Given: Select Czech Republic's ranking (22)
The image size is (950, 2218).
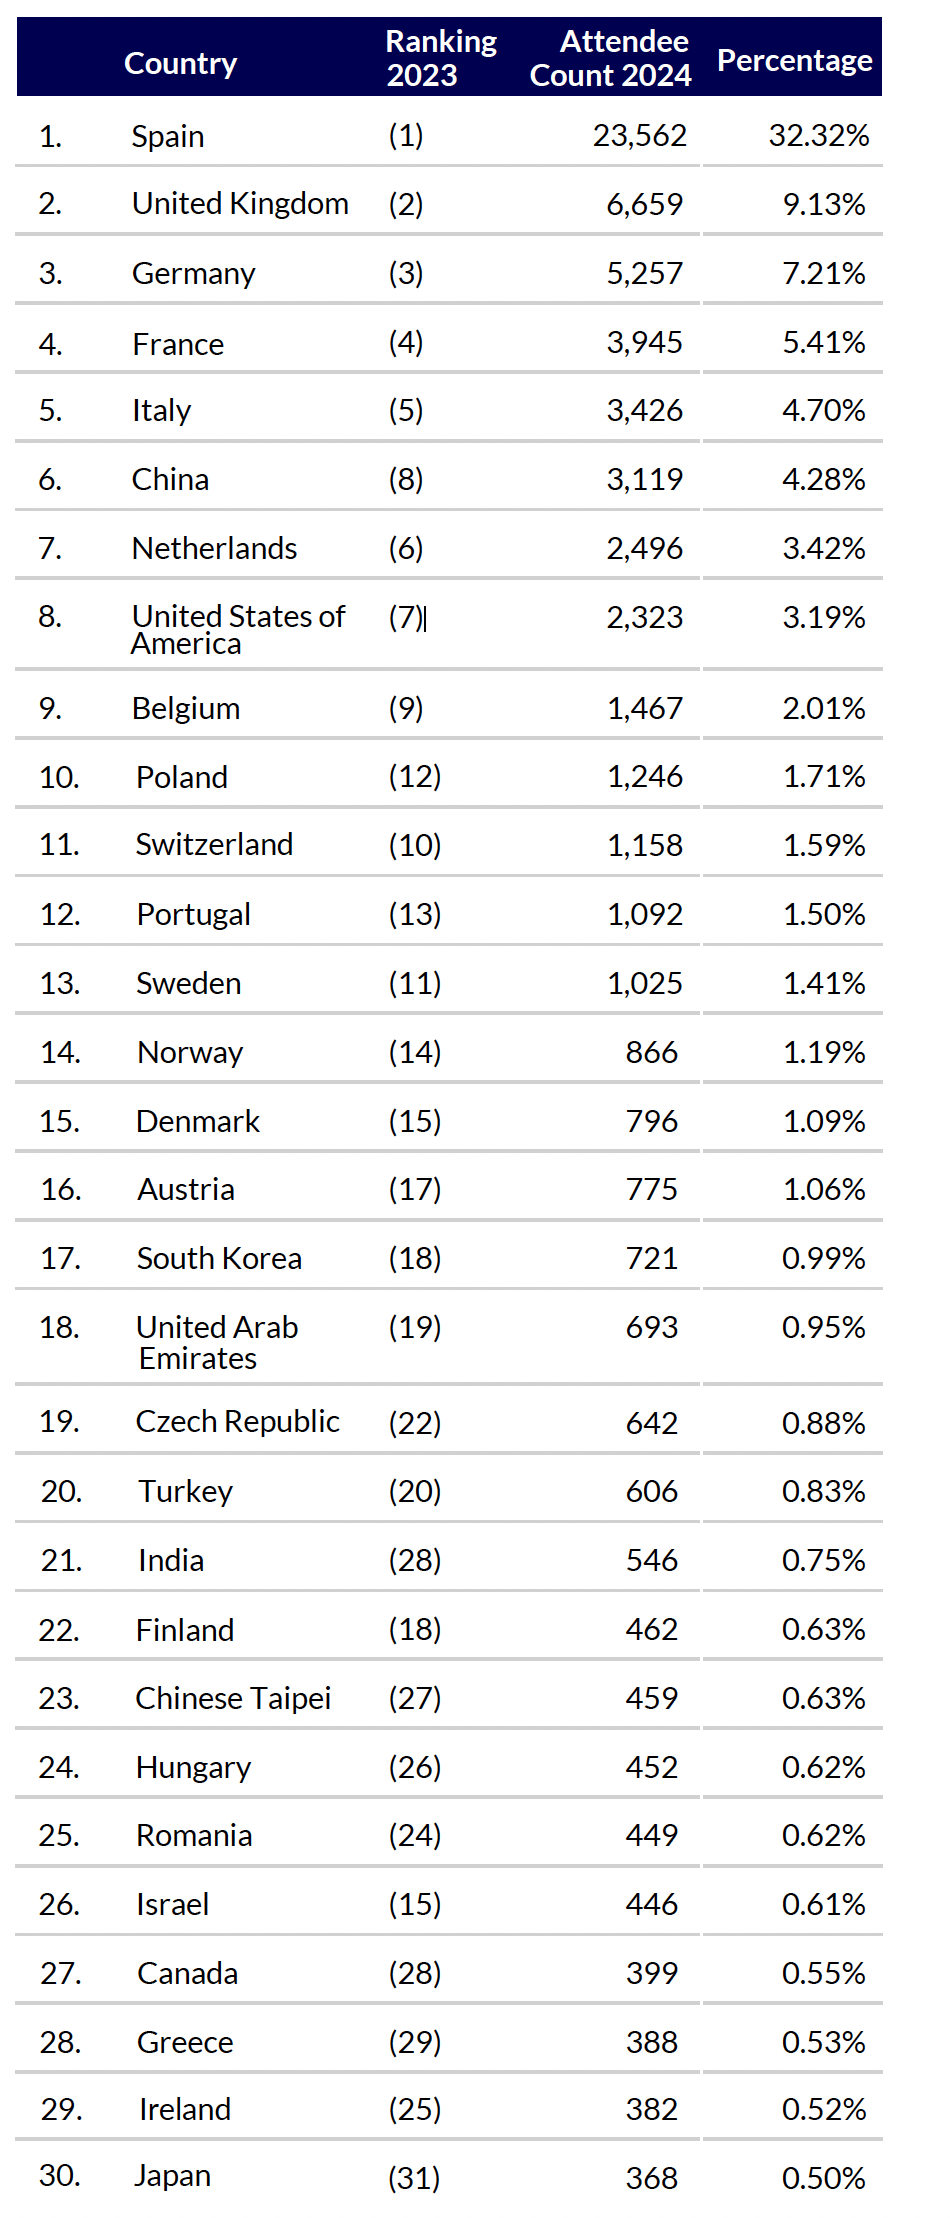Looking at the screenshot, I should pos(415,1423).
